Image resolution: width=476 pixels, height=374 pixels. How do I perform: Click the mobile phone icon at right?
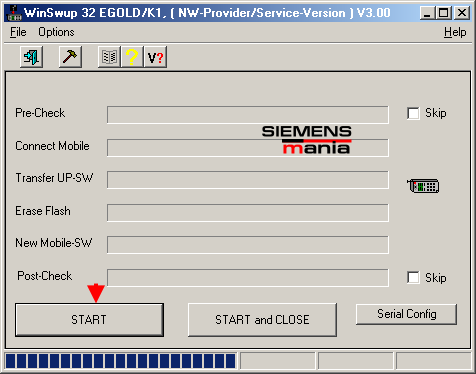click(423, 186)
